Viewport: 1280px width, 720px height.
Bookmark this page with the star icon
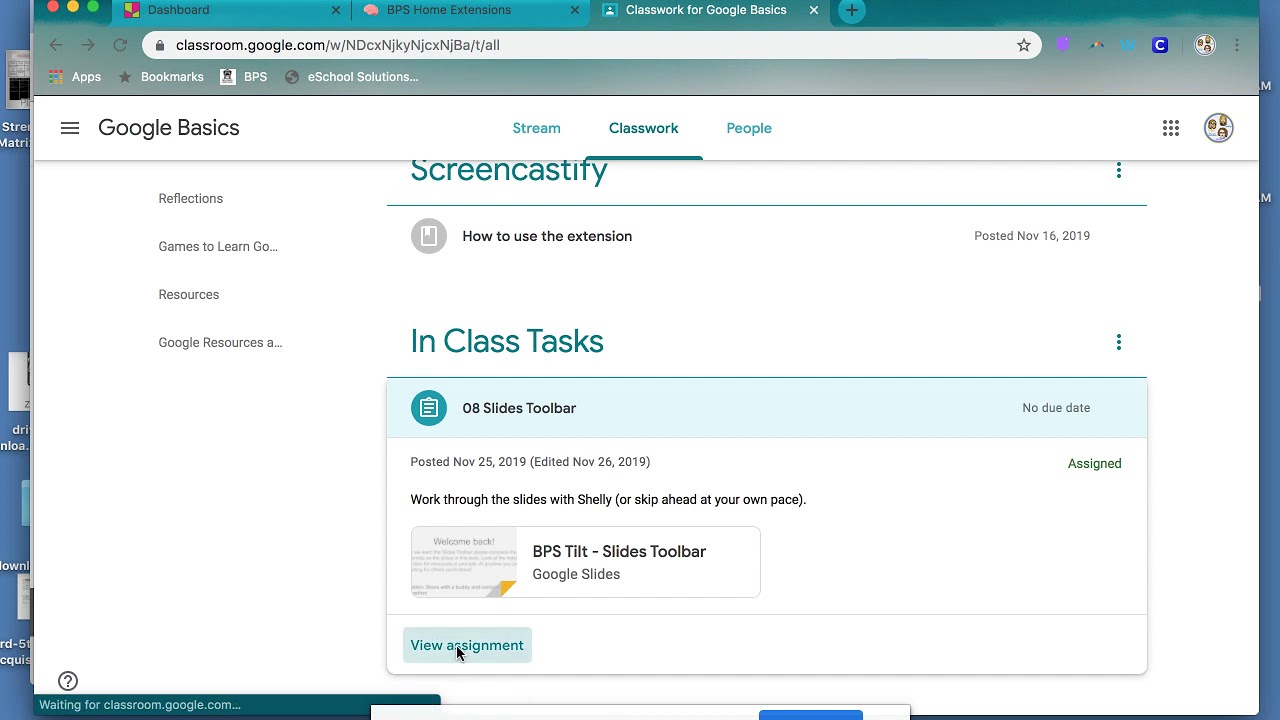pos(1024,45)
